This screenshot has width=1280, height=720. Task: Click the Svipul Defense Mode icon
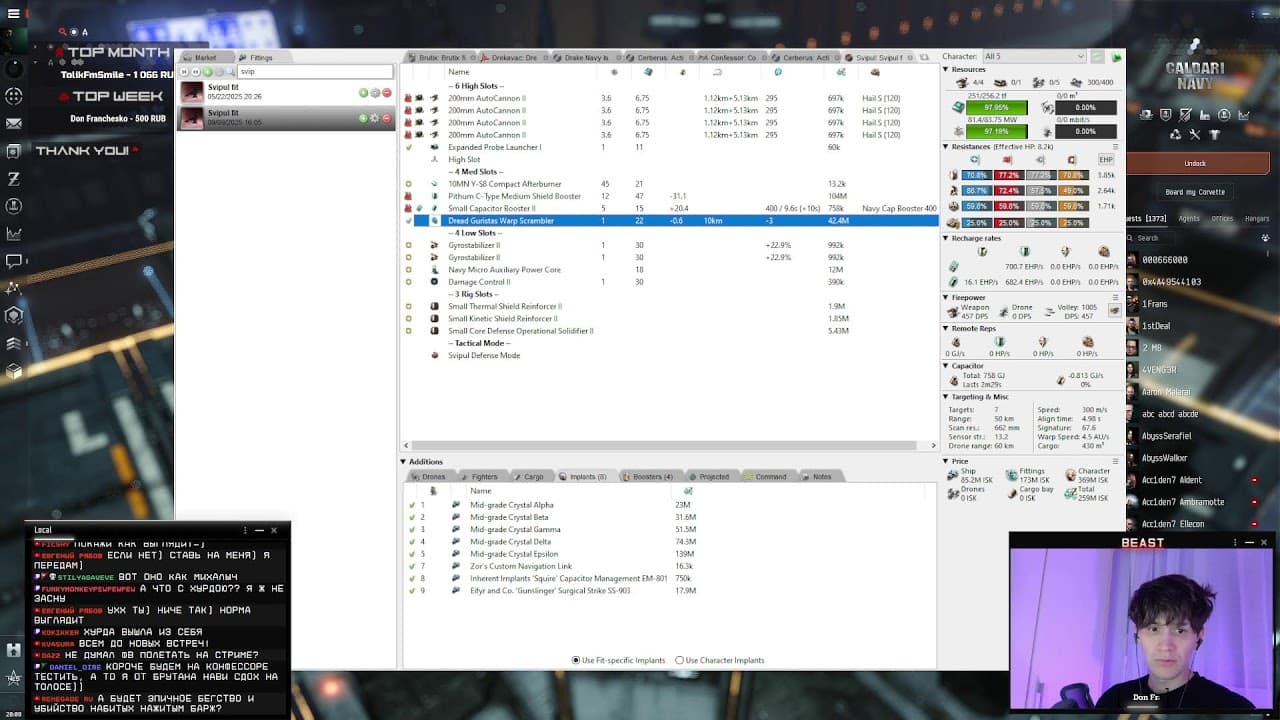434,355
